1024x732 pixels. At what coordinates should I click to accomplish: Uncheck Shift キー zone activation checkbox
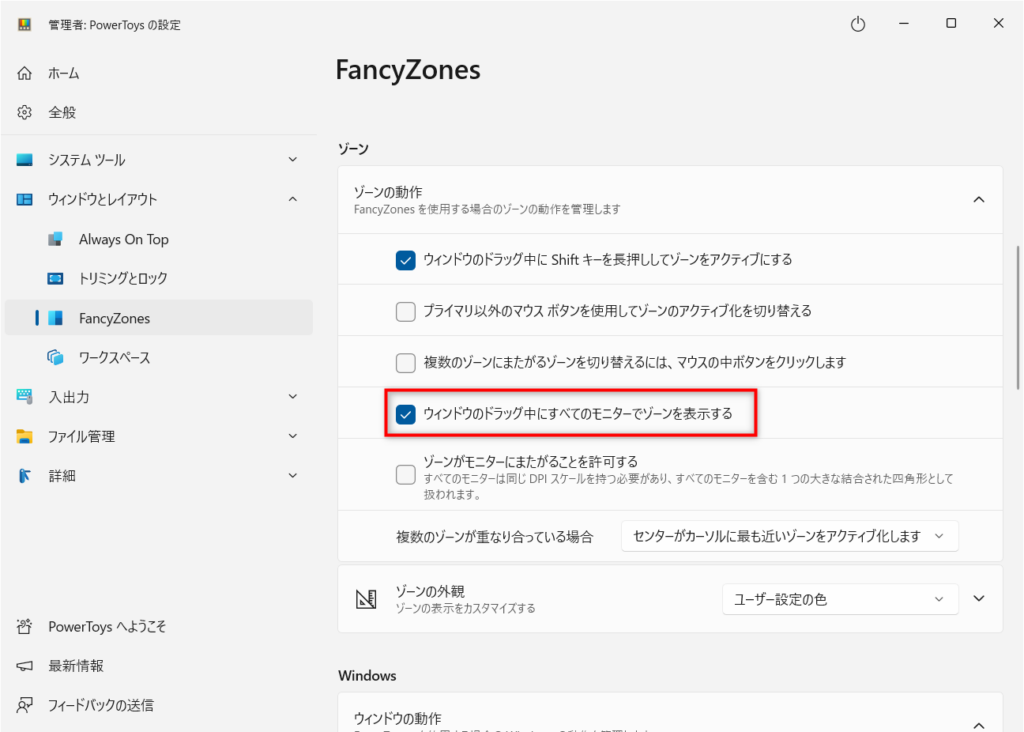click(406, 260)
